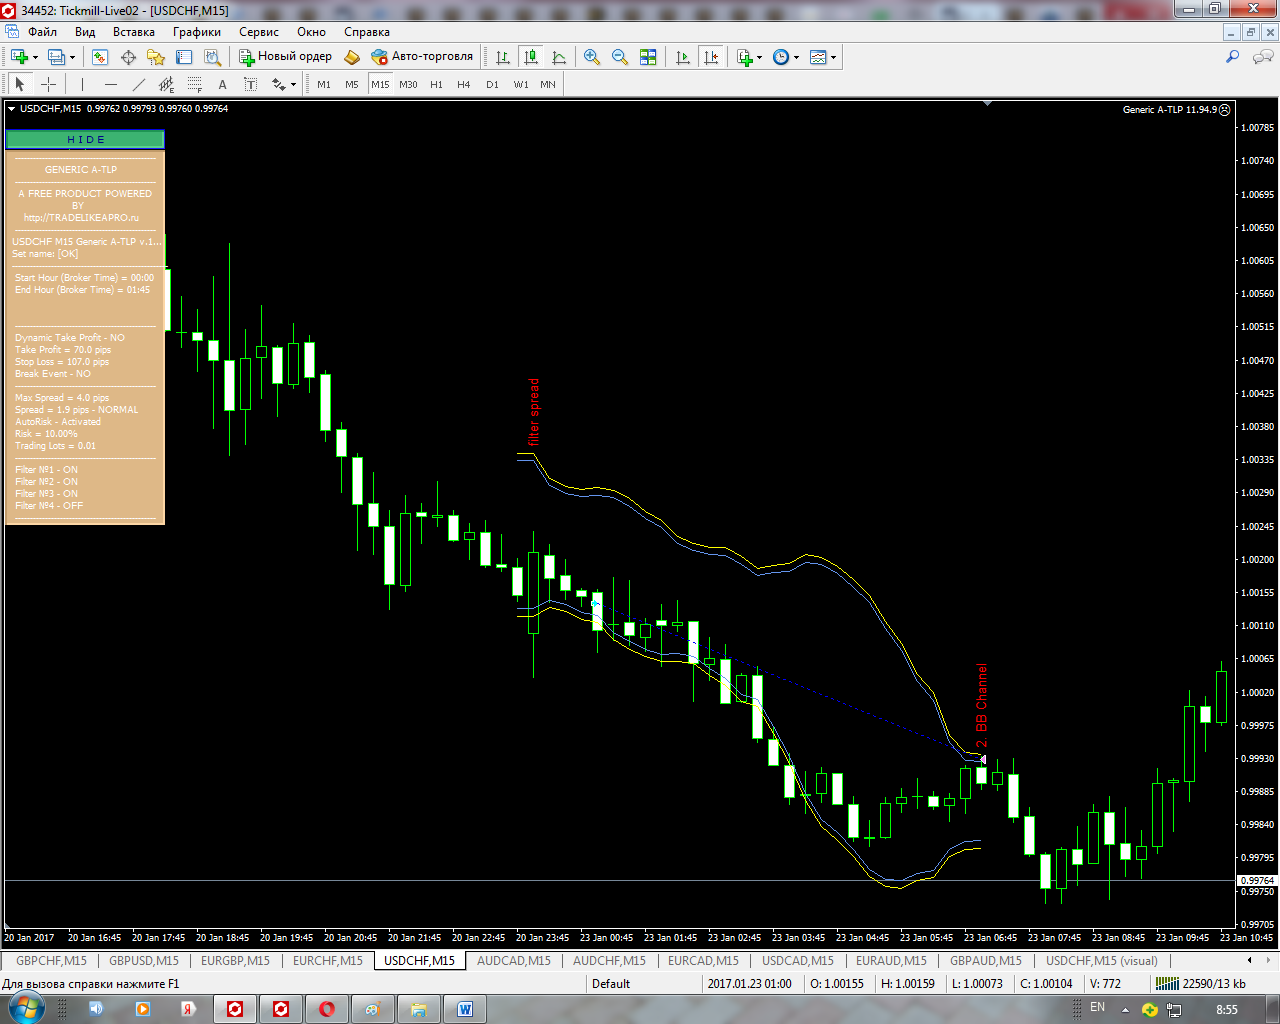Open the TRADELIKEAPRO.ru link
Viewport: 1280px width, 1024px height.
pos(81,218)
